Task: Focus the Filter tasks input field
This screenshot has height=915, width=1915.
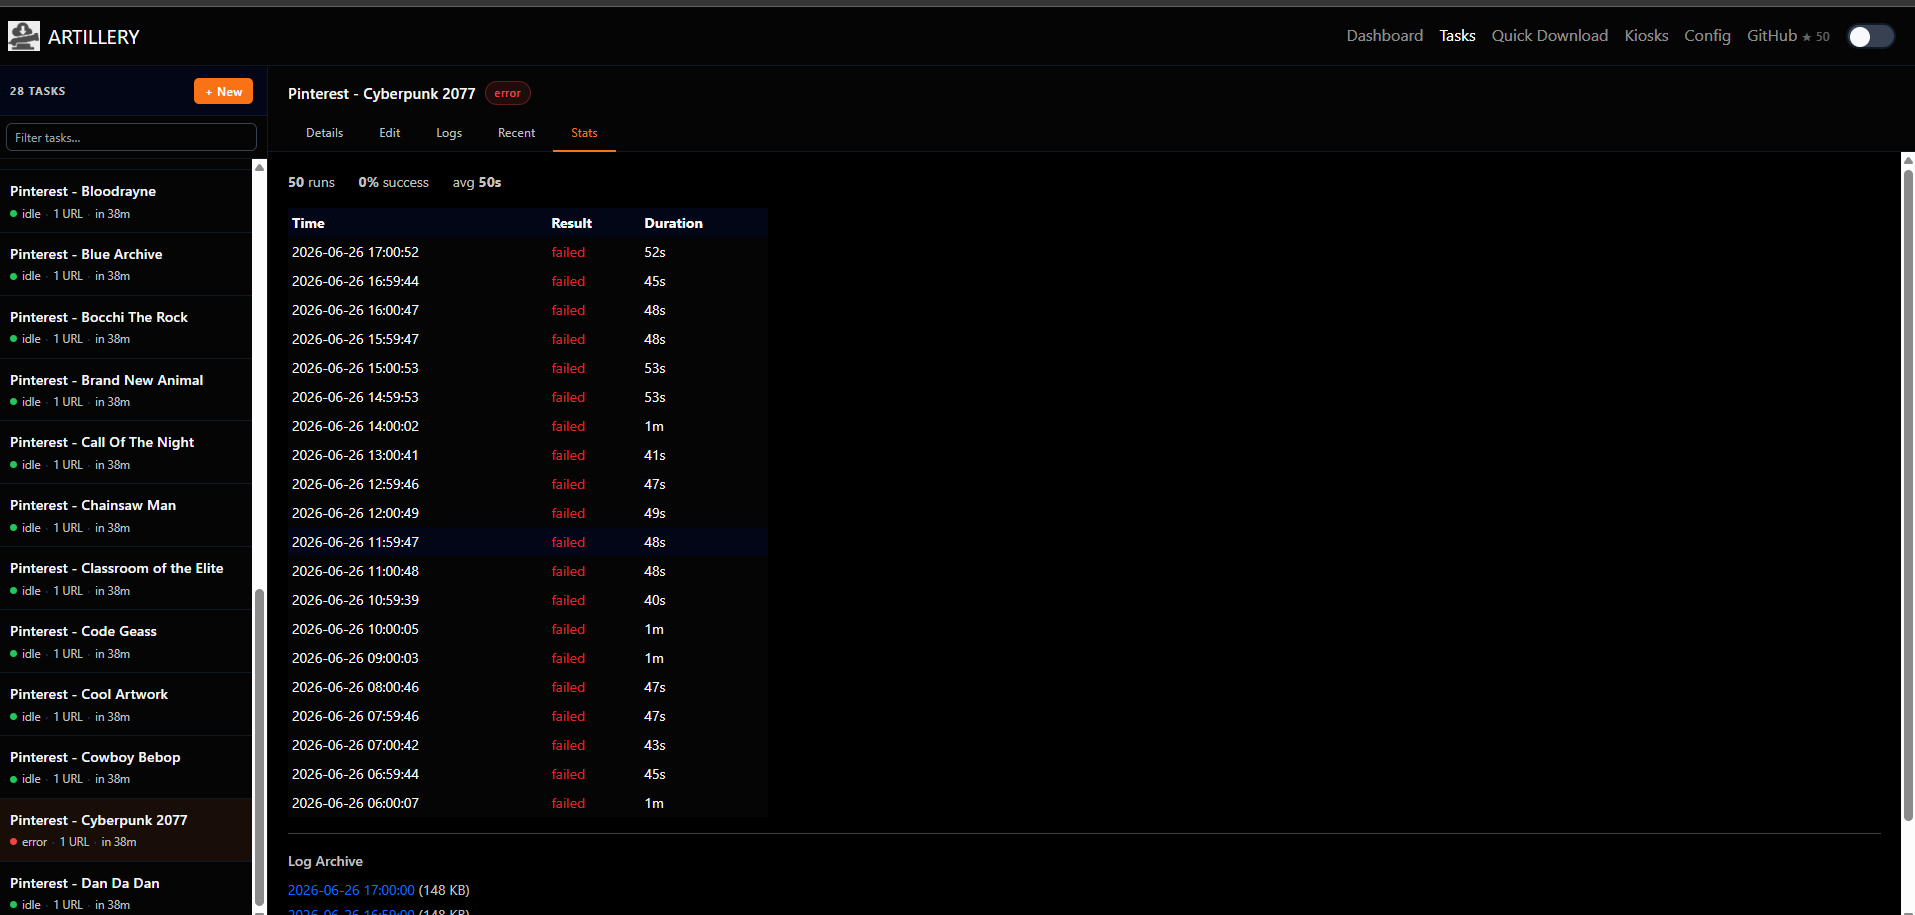Action: [x=131, y=137]
